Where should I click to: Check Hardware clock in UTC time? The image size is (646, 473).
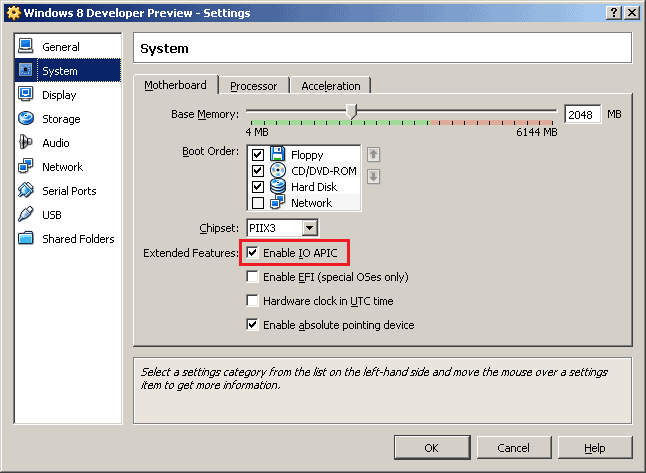pos(252,300)
